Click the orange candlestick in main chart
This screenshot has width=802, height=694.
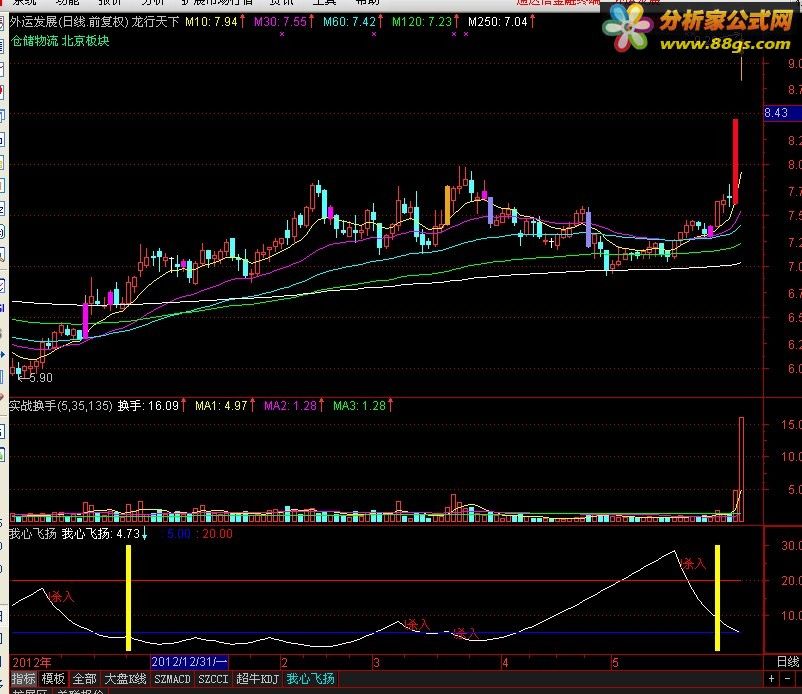point(448,205)
